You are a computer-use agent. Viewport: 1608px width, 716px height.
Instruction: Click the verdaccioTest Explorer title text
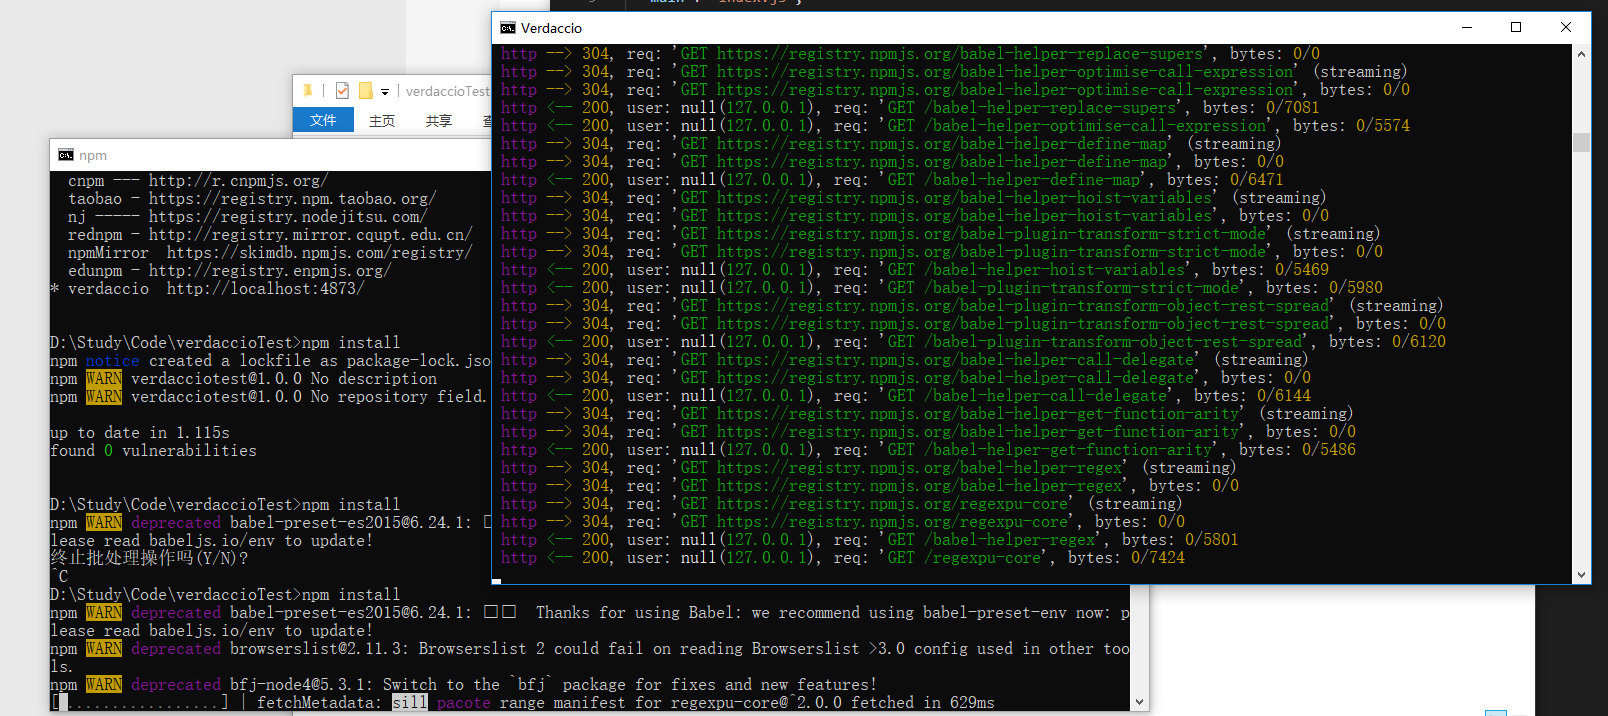(x=448, y=91)
